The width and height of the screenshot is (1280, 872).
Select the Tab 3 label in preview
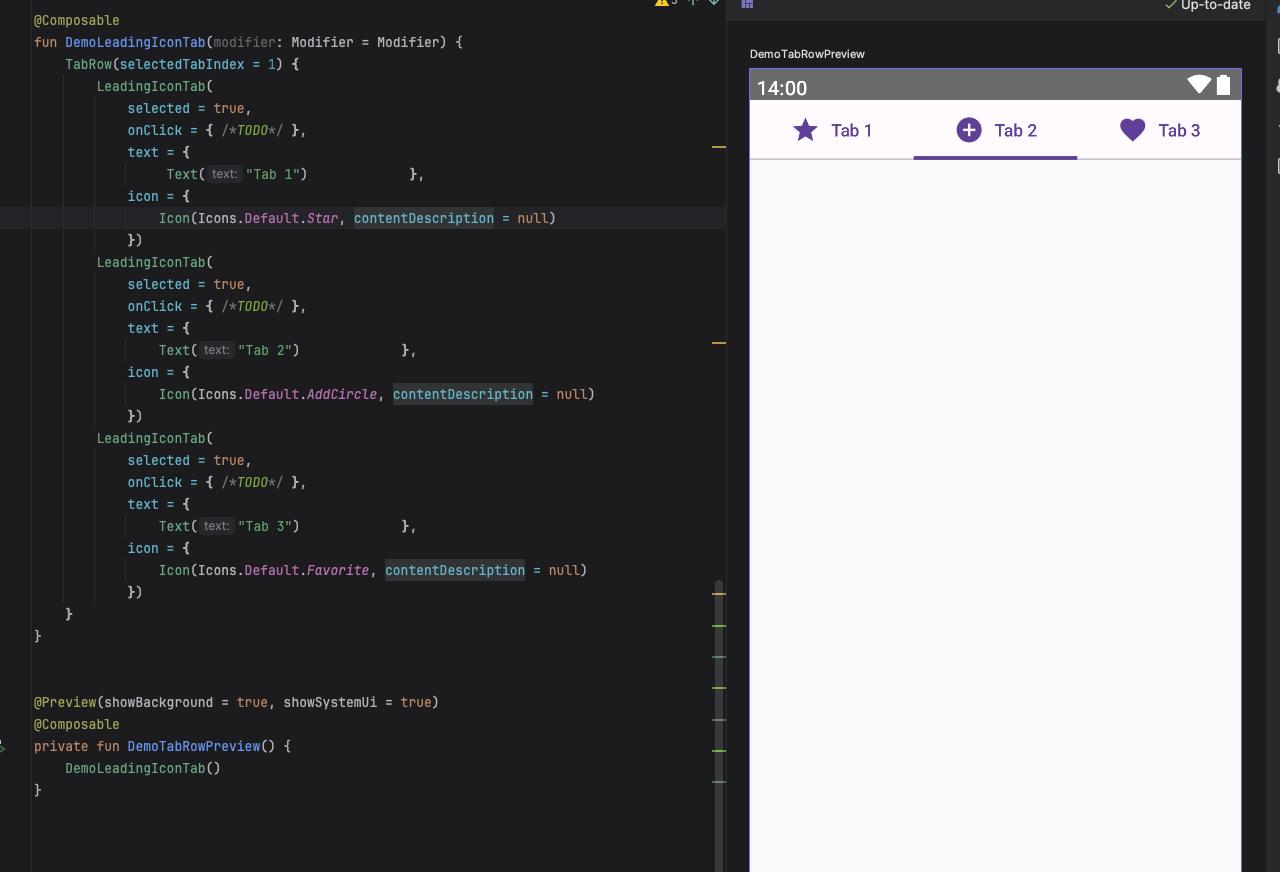pos(1179,131)
